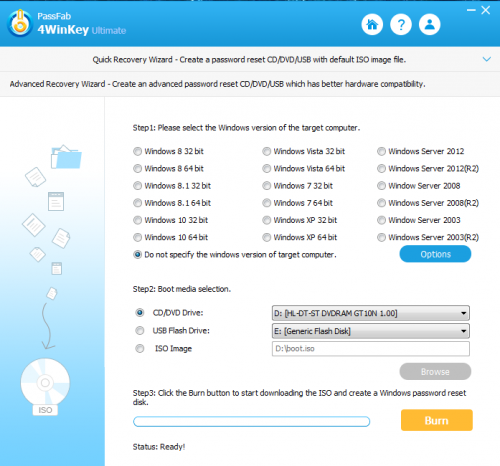Click the orange Burn button

437,420
